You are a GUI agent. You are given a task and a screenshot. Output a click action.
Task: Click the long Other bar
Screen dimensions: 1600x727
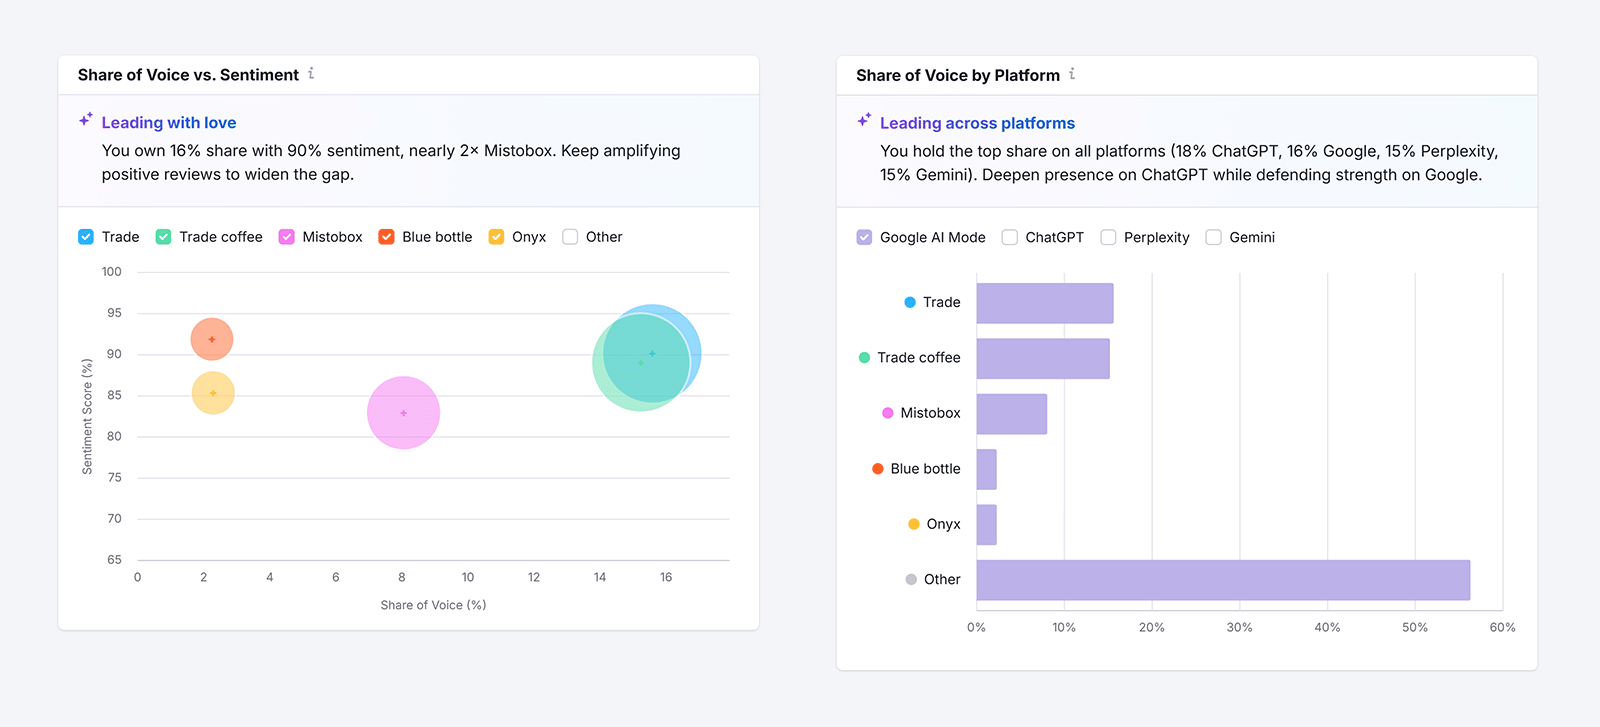pos(1223,580)
